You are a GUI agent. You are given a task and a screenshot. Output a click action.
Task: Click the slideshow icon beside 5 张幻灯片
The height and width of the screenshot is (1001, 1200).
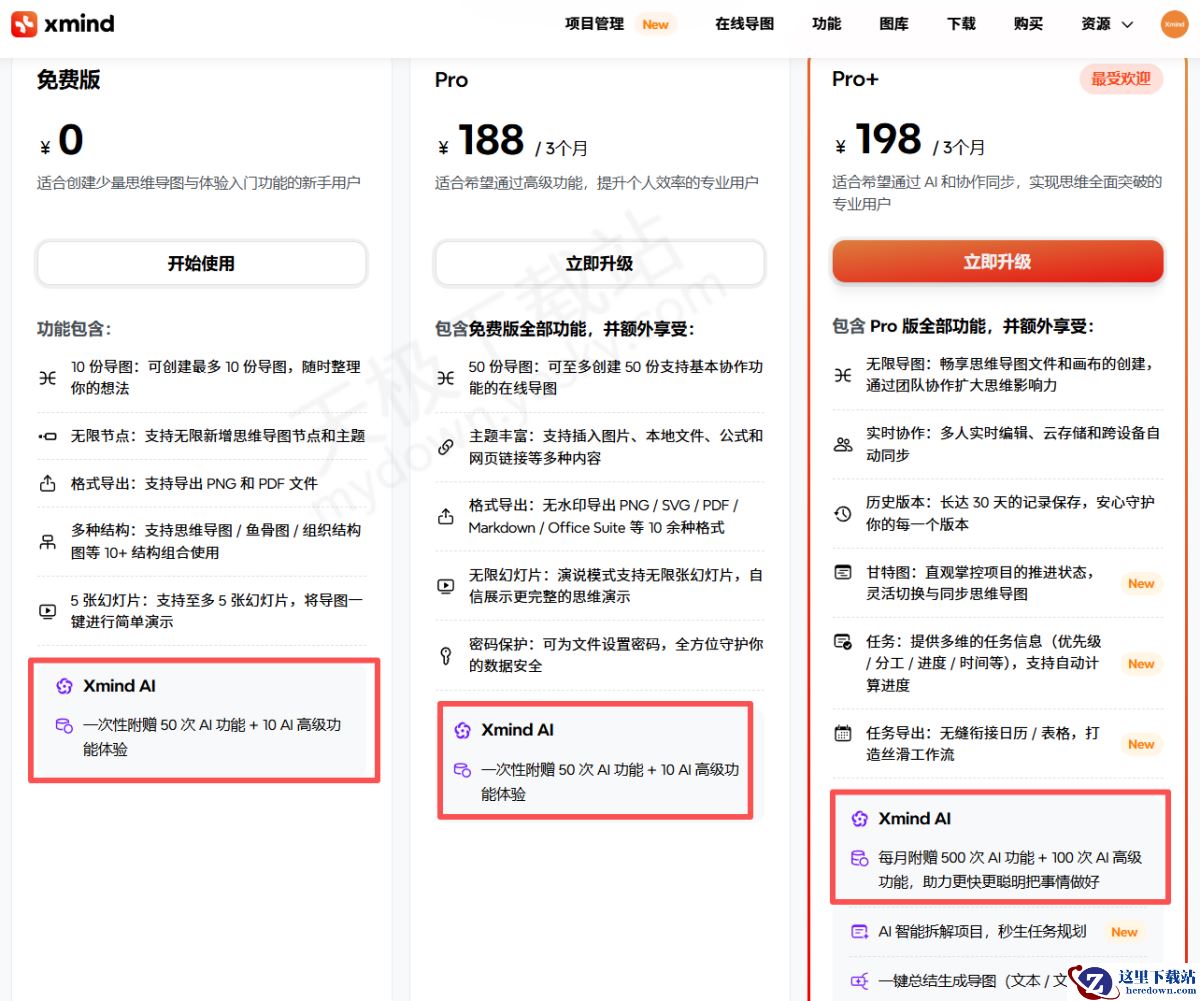47,610
